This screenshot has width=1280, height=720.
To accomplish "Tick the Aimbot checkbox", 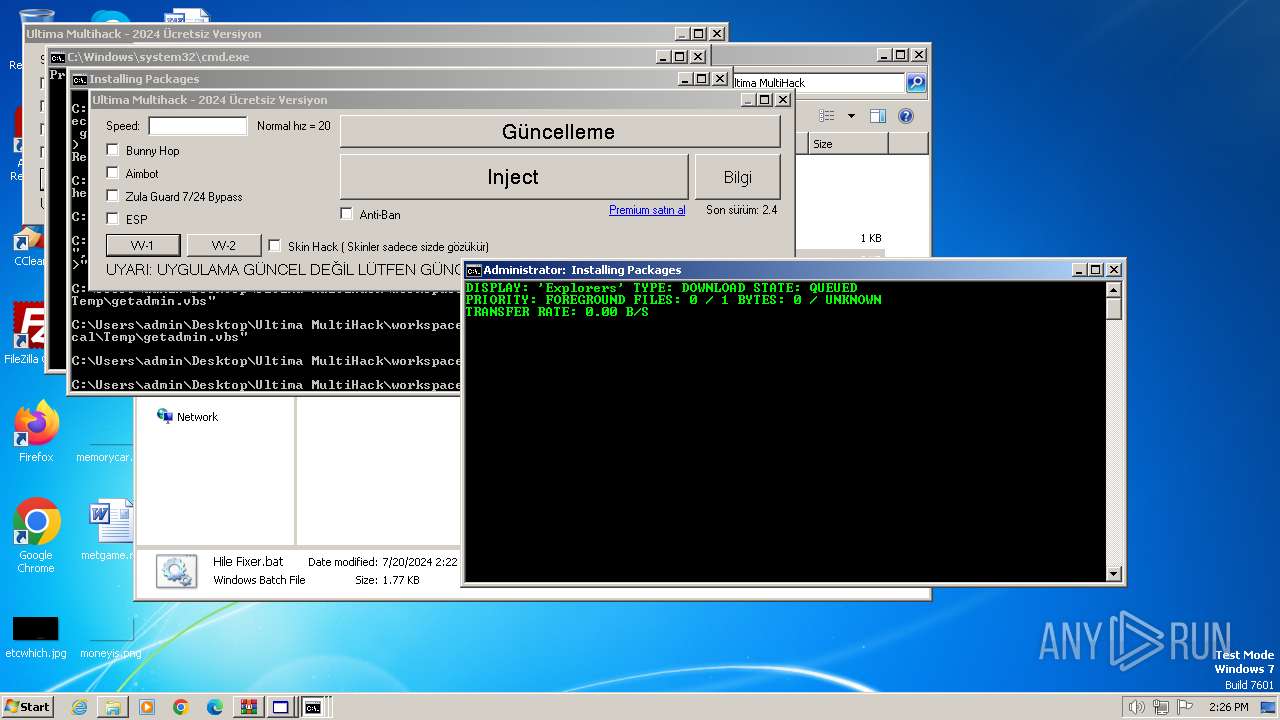I will (113, 174).
